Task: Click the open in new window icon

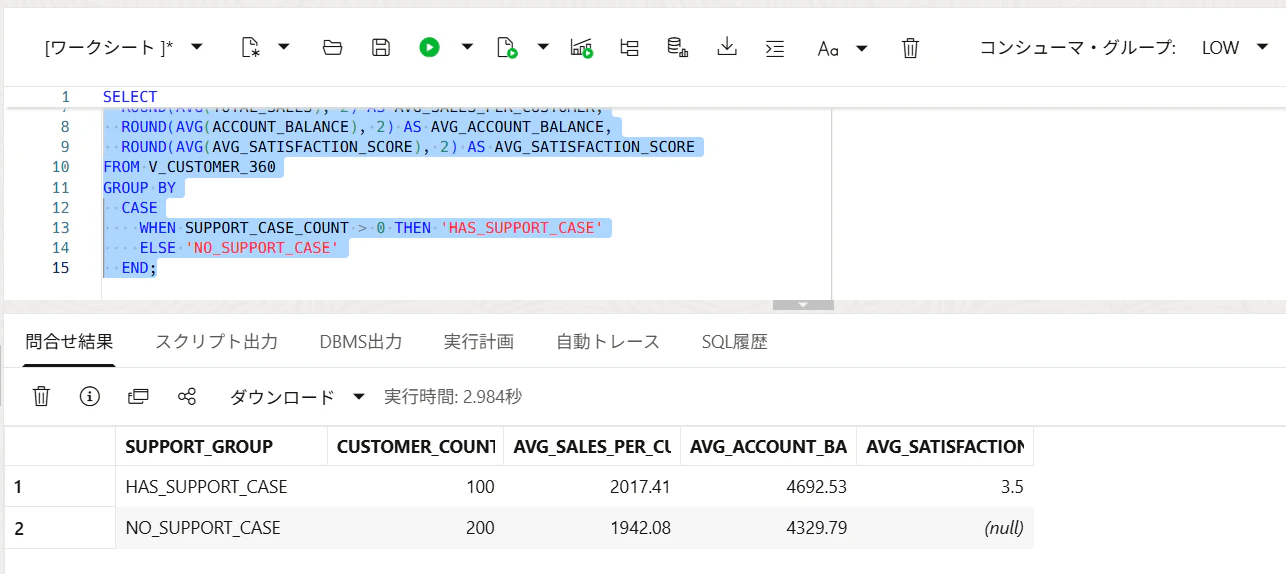Action: [x=138, y=397]
